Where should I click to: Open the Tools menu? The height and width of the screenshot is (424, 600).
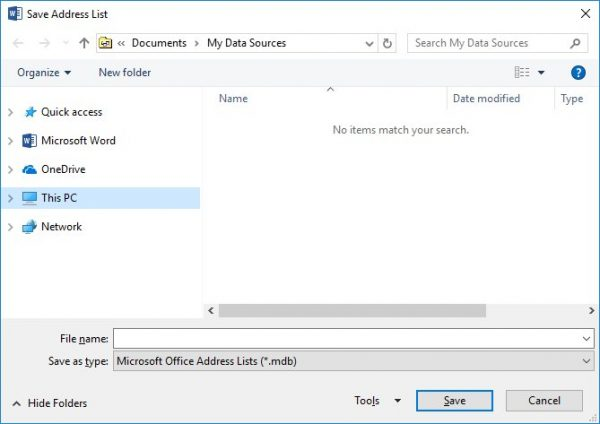pyautogui.click(x=377, y=400)
